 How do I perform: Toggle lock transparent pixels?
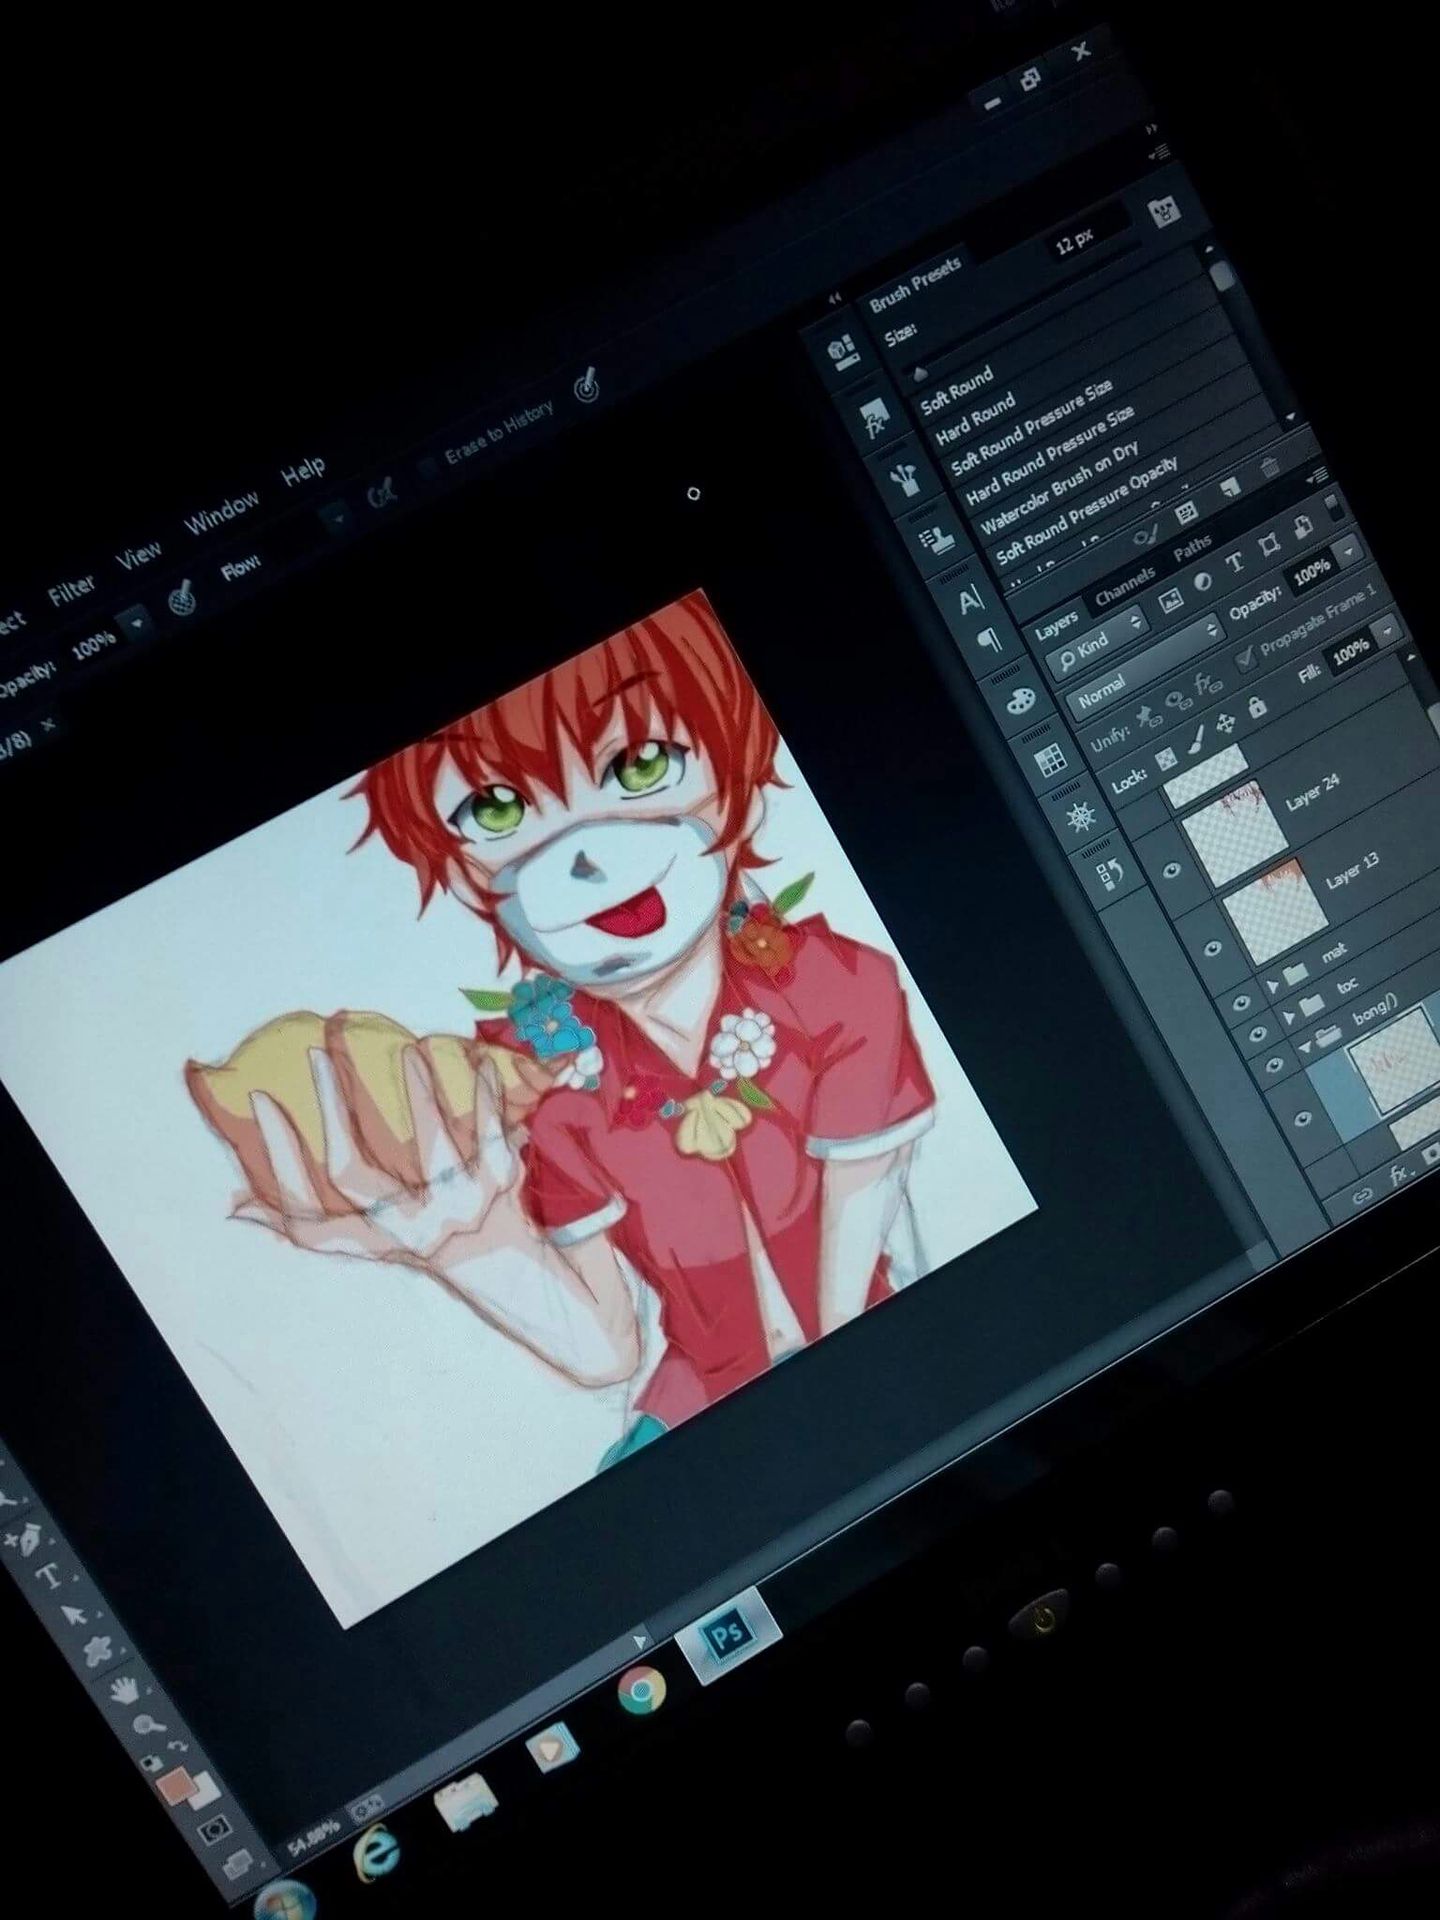coord(1166,759)
